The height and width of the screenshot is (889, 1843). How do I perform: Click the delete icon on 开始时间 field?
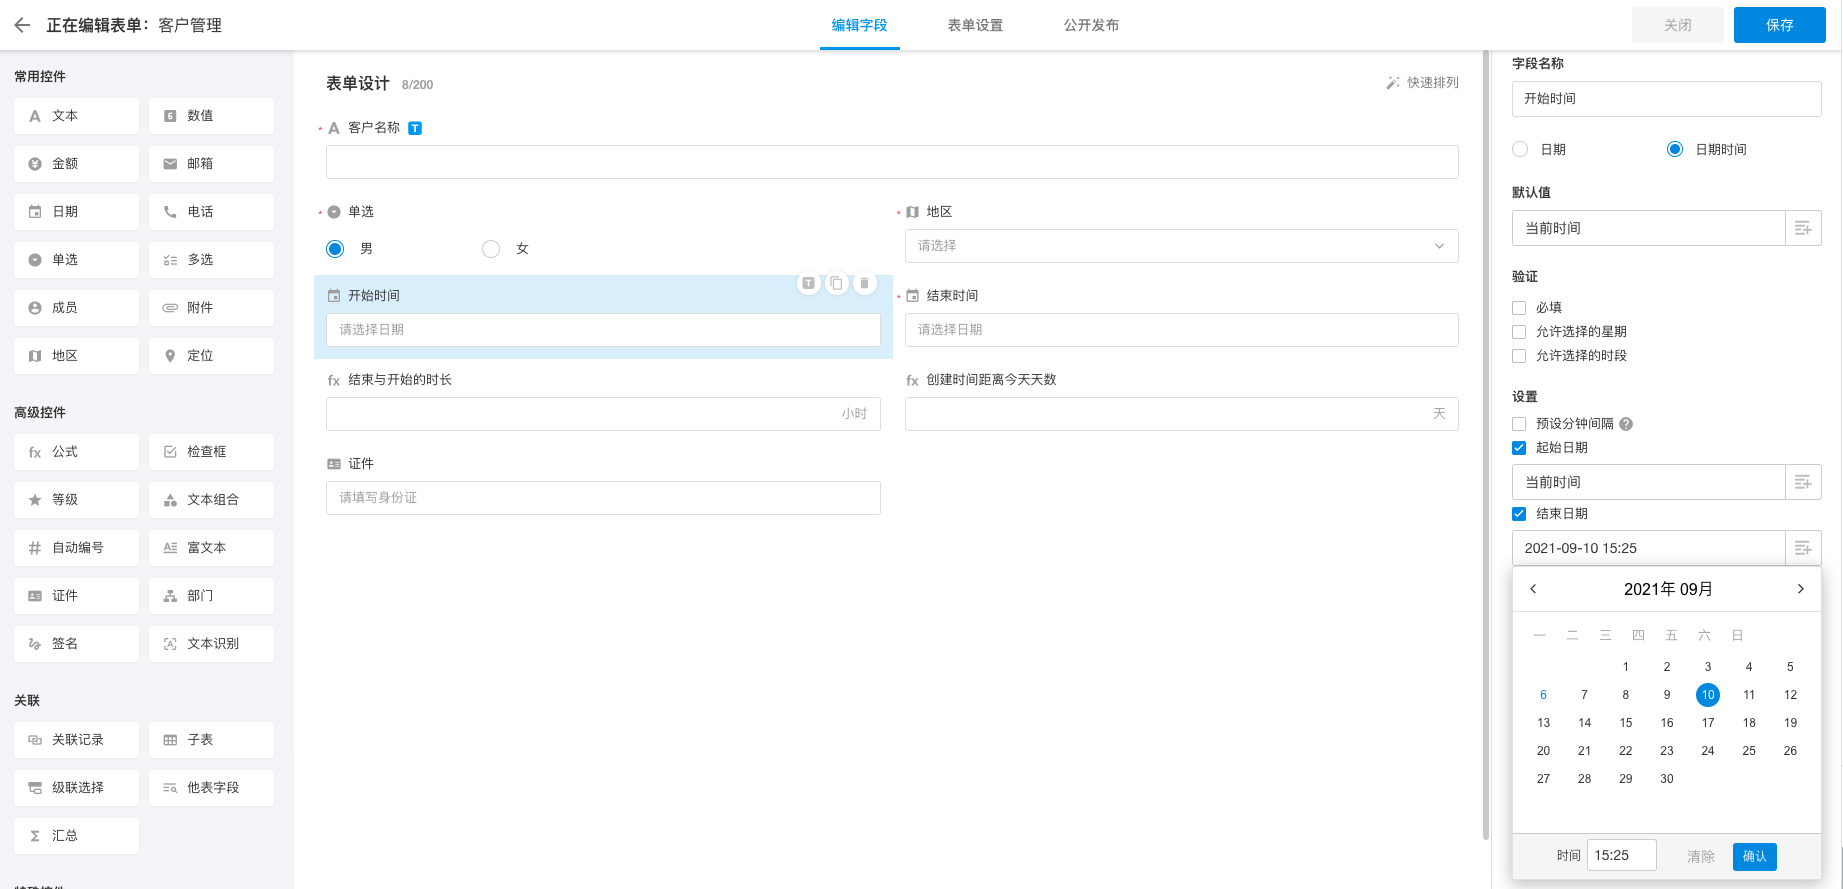point(865,284)
